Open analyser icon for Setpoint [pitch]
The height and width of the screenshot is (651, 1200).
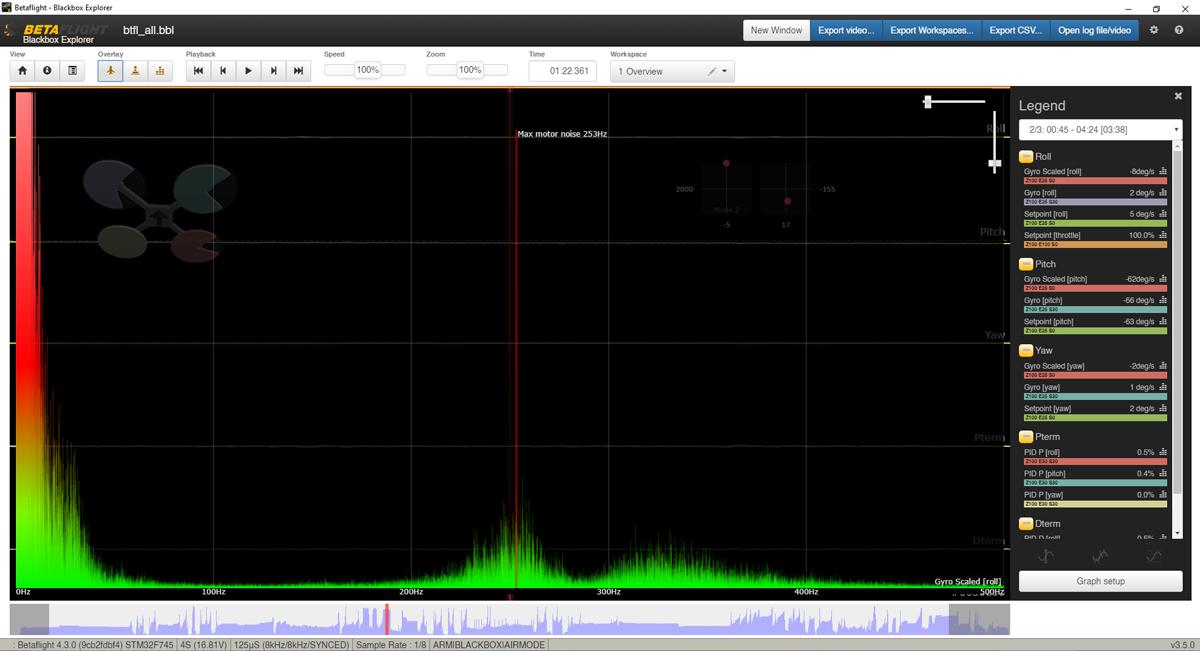click(1163, 322)
